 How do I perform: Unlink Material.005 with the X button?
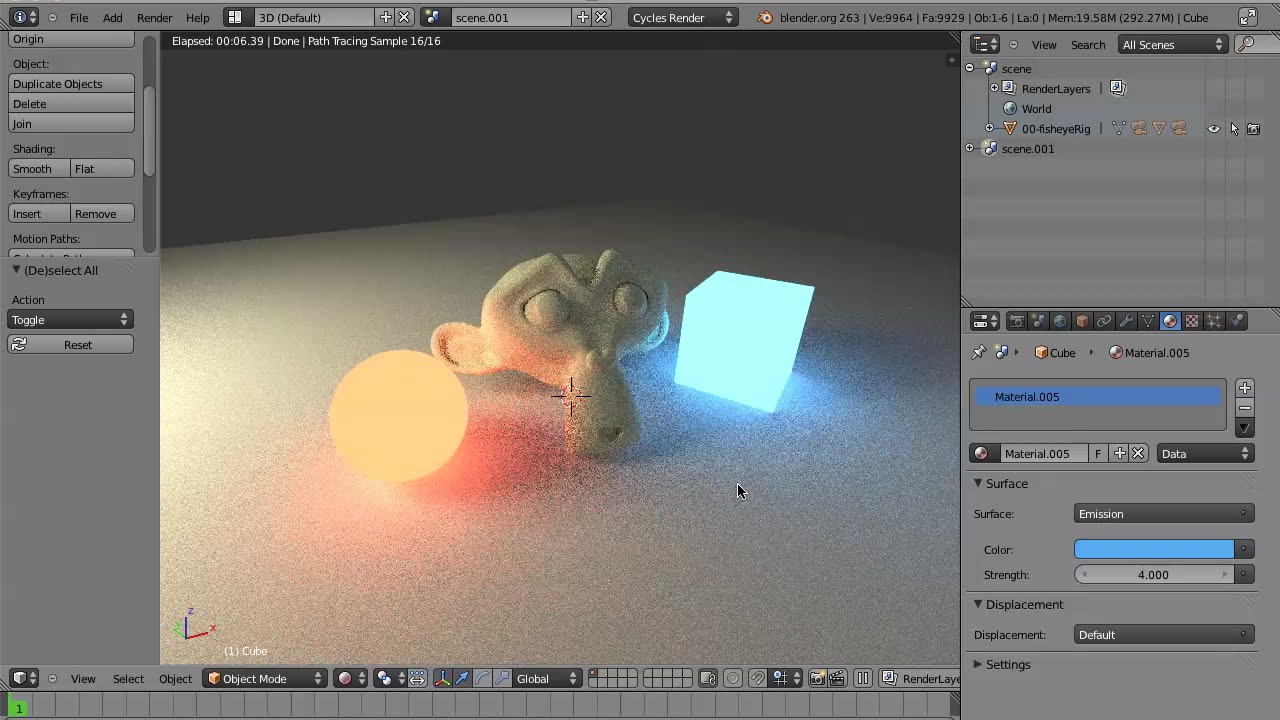tap(1138, 453)
